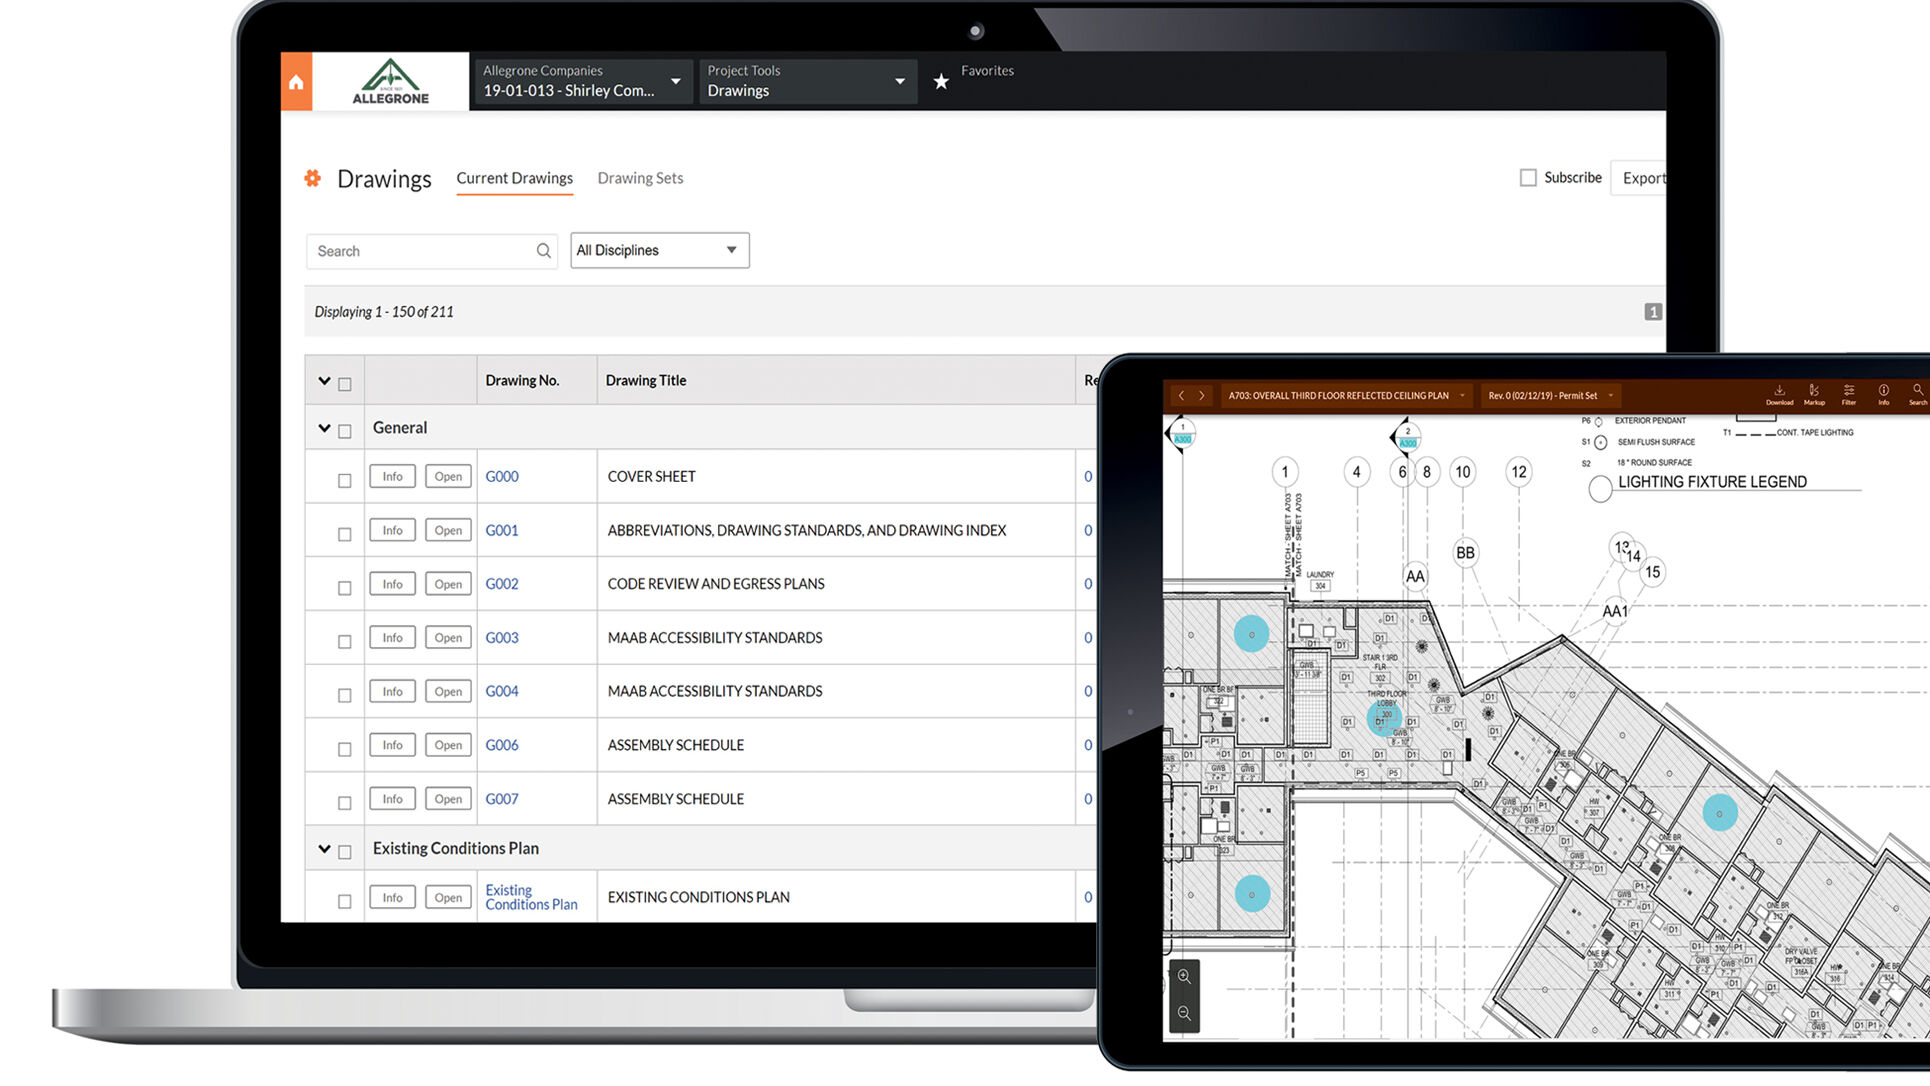Image resolution: width=1930 pixels, height=1086 pixels.
Task: Open the Filter tool in tablet viewer
Action: [1849, 395]
